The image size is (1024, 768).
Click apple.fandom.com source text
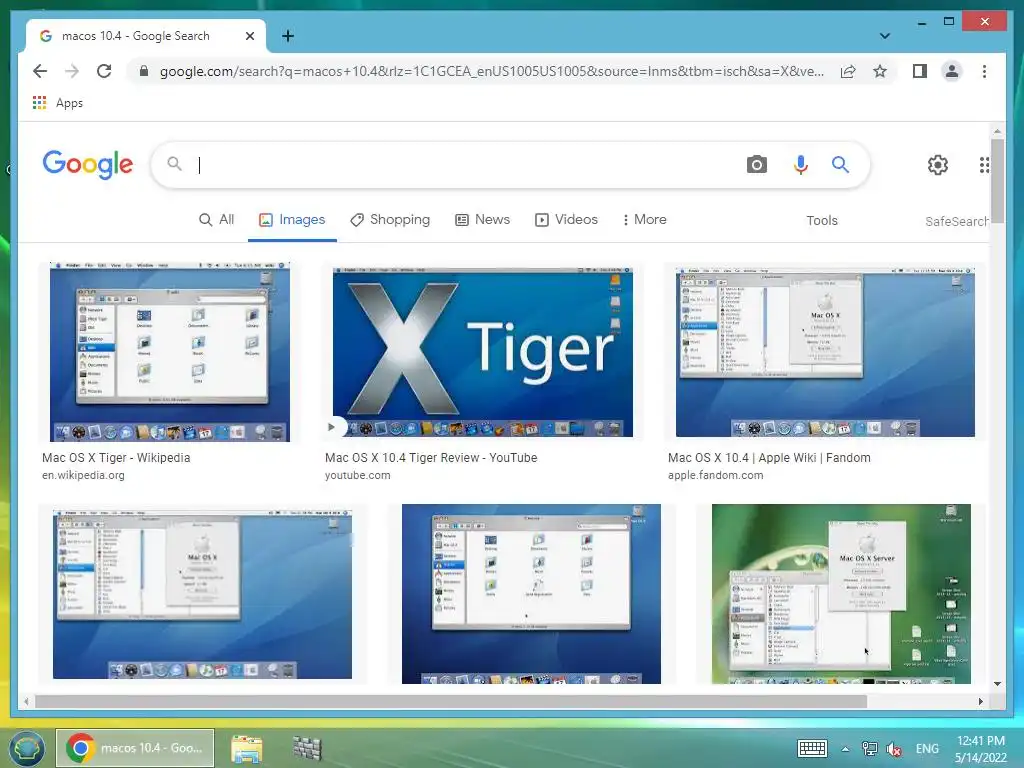click(715, 475)
